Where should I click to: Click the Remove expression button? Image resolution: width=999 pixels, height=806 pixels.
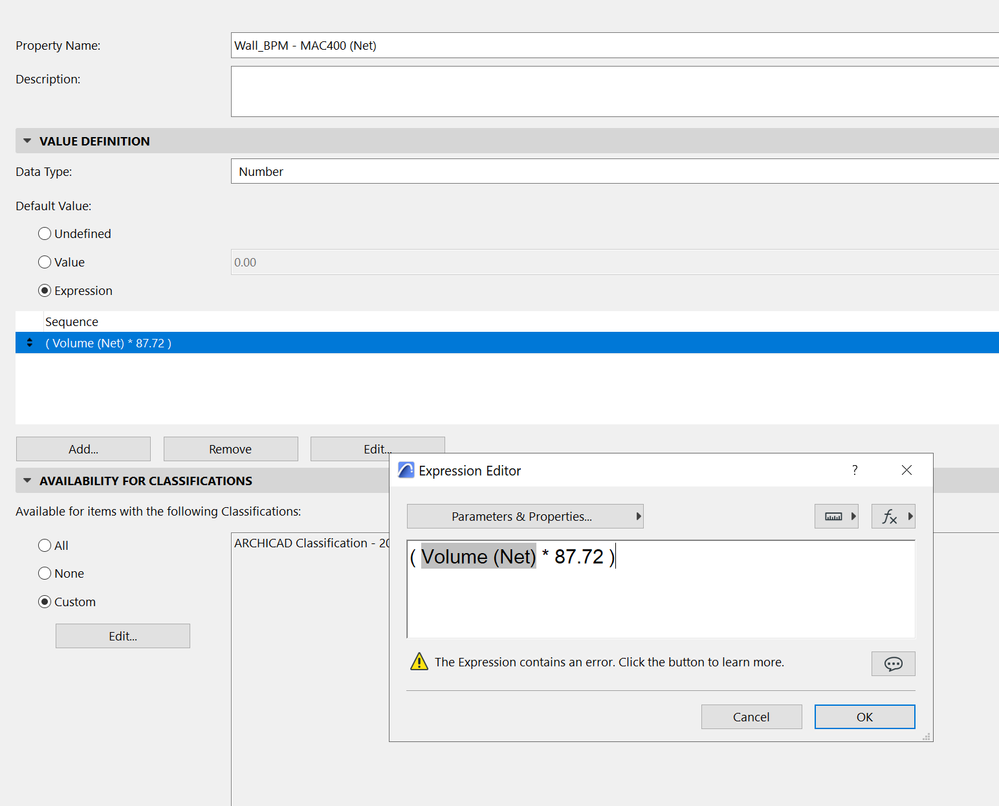point(231,449)
